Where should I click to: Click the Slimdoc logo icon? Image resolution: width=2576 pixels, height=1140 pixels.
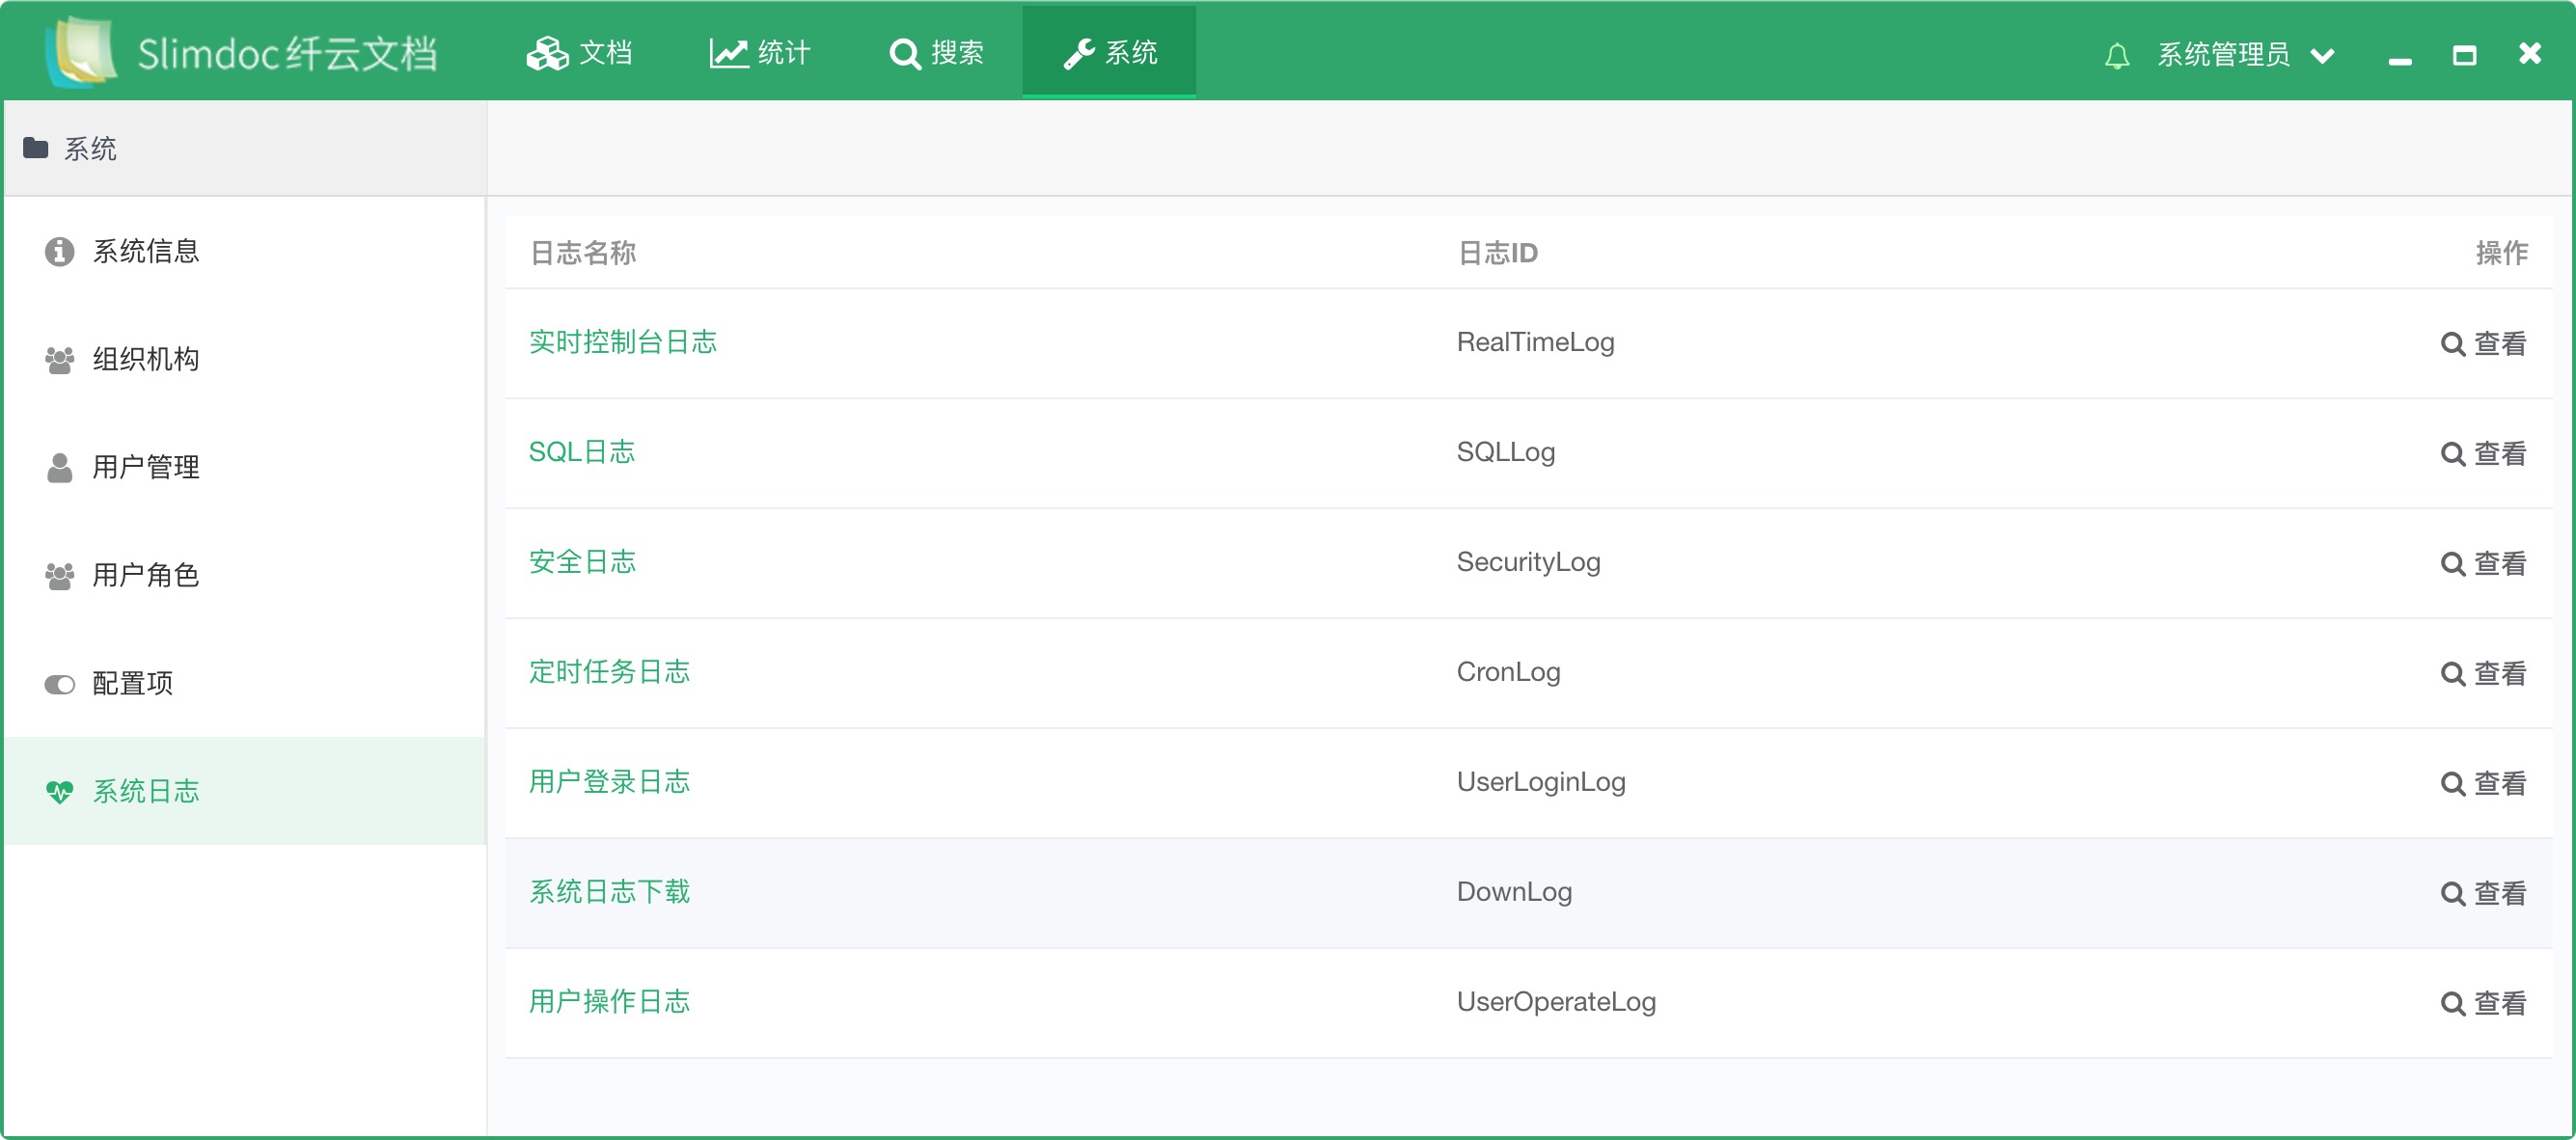pyautogui.click(x=81, y=52)
